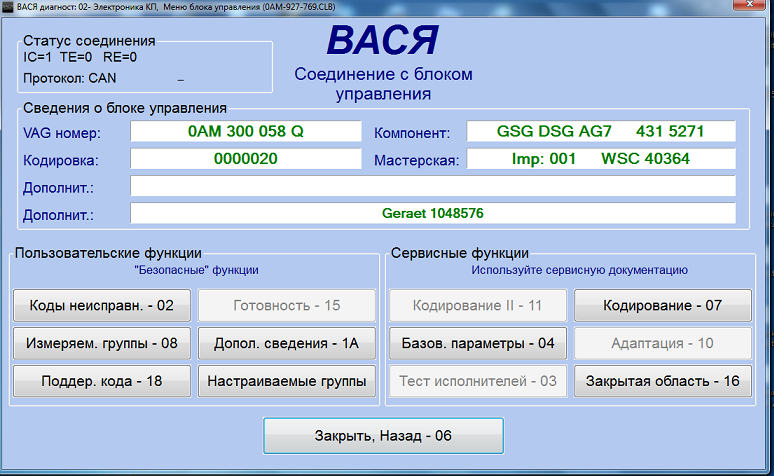Screen dimensions: 774x476
Task: Click the greyed Кодирование II - 11 button
Action: tap(478, 306)
